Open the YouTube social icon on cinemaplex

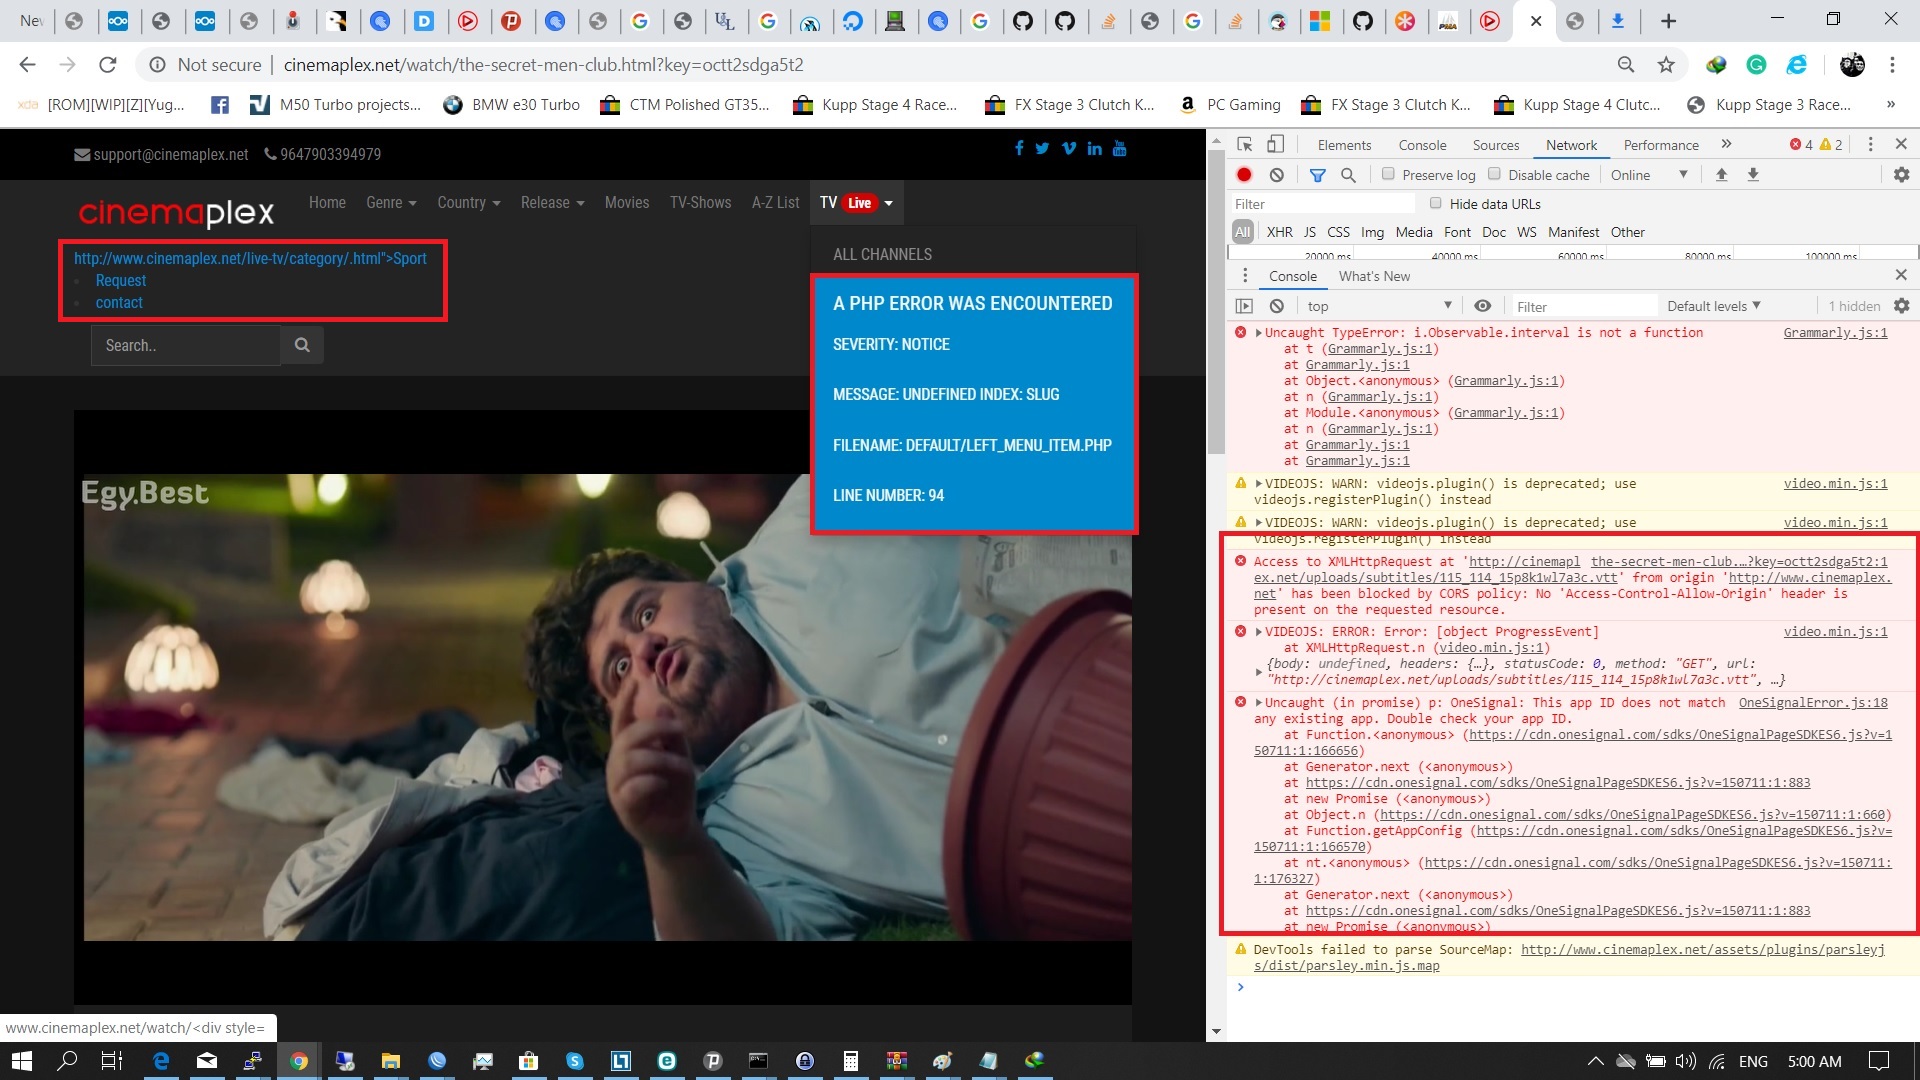1120,148
